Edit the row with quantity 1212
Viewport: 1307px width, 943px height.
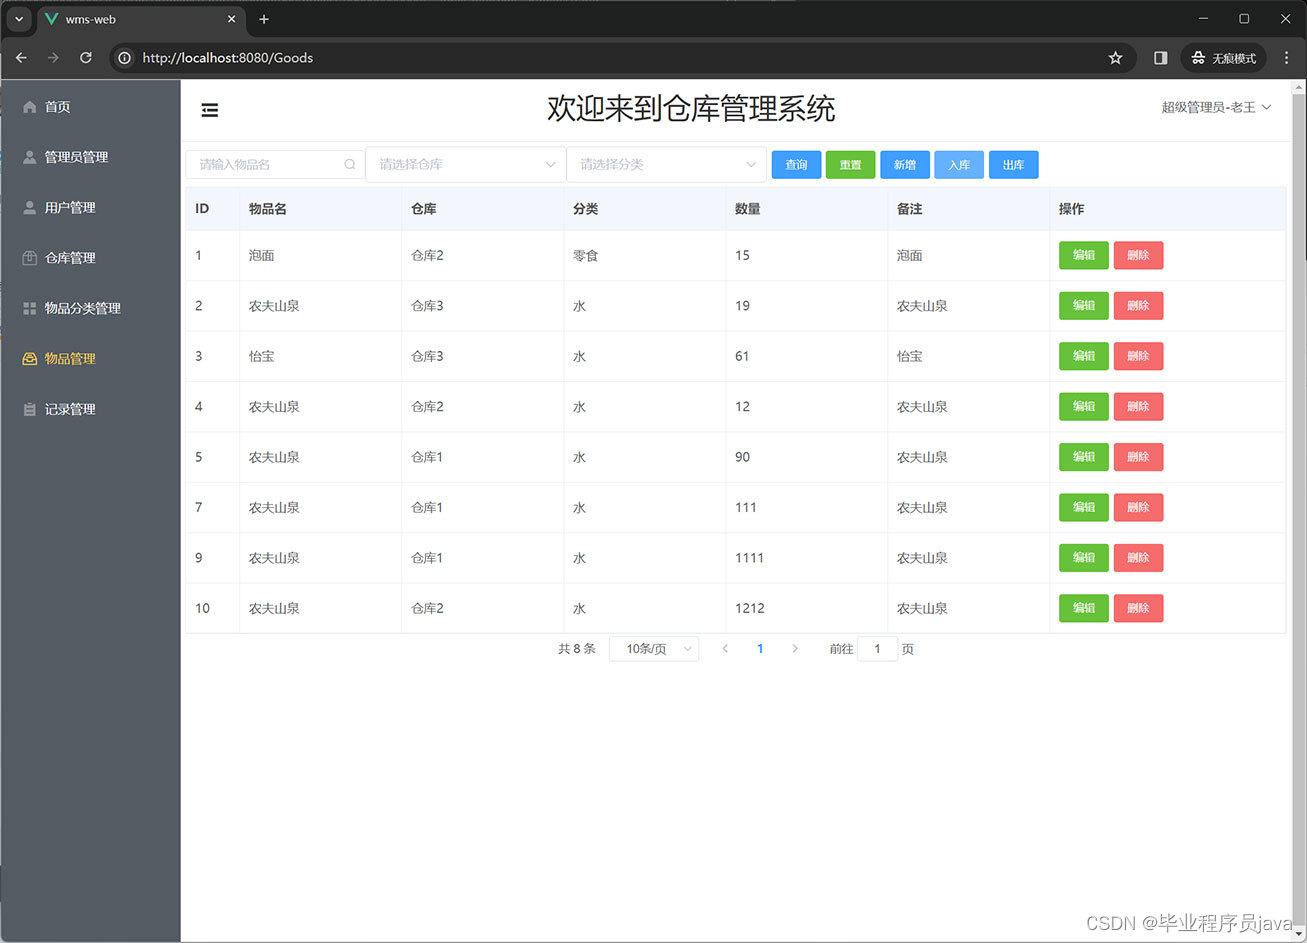coord(1084,608)
